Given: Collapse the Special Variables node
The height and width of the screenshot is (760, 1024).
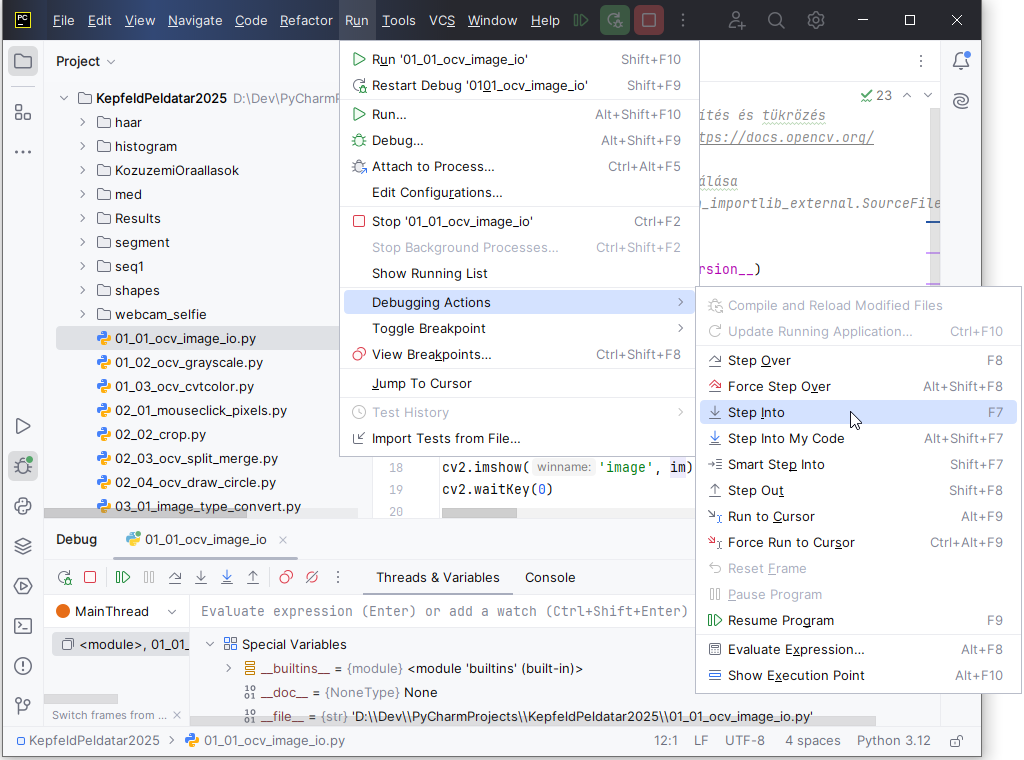Looking at the screenshot, I should (210, 644).
